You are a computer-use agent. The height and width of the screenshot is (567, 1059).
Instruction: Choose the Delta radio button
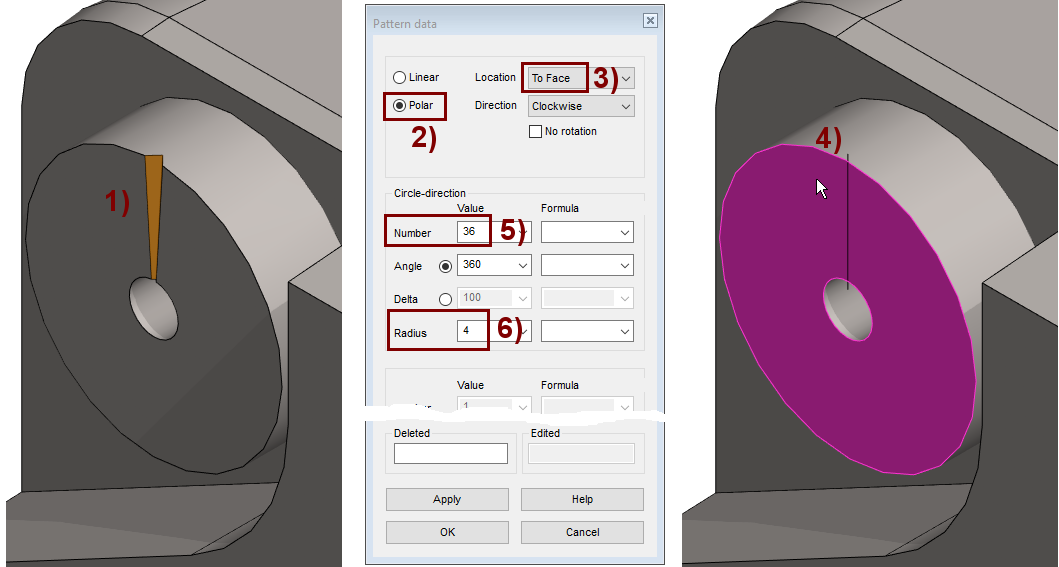[445, 299]
